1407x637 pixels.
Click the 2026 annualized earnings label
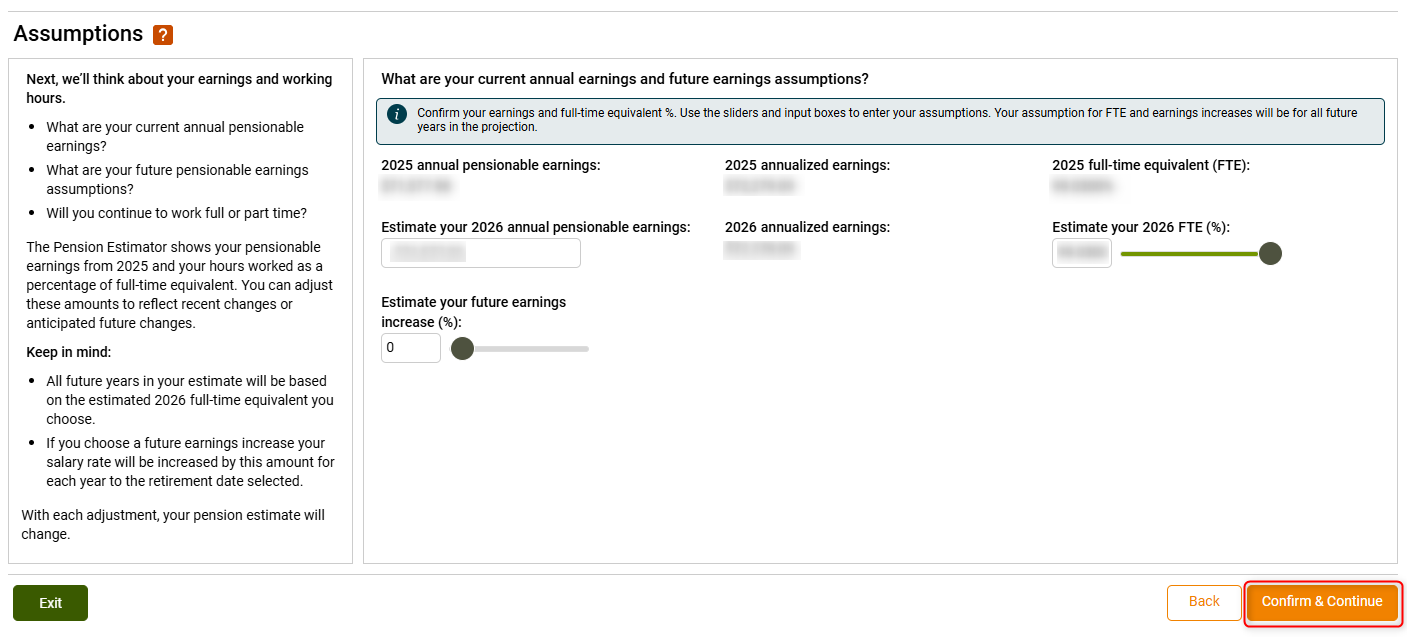pyautogui.click(x=807, y=227)
